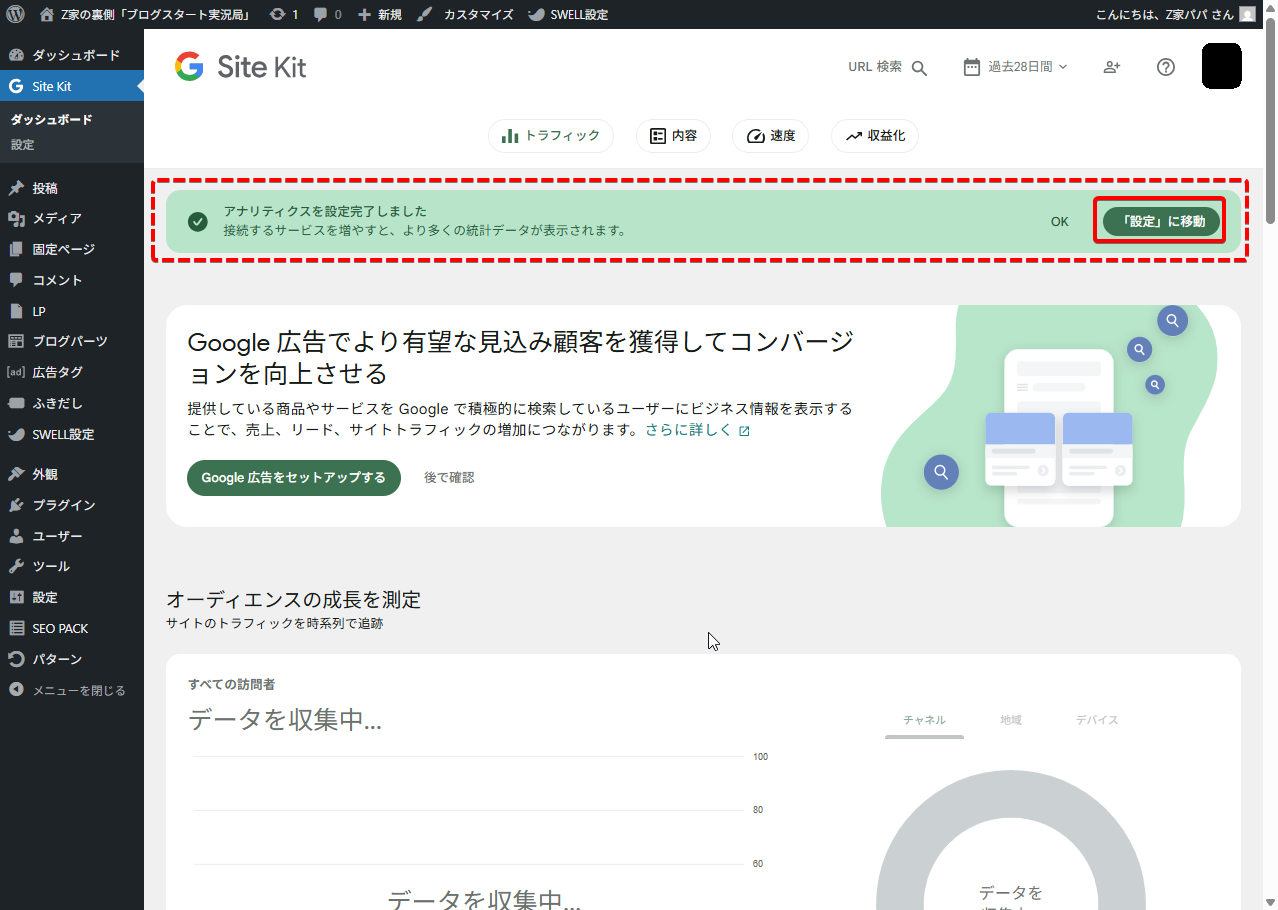Open URL 検索 search

click(x=888, y=67)
